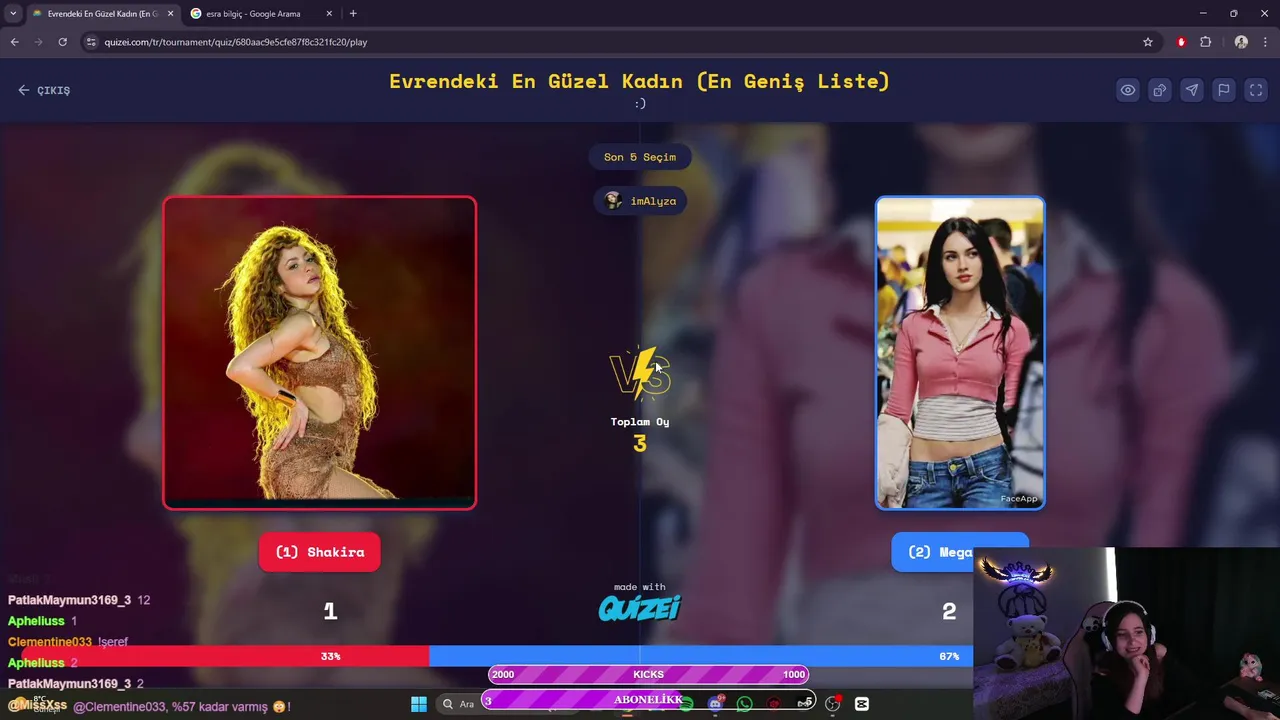This screenshot has width=1280, height=720.
Task: Enter fullscreen with the corner-brackets icon
Action: tap(1256, 90)
